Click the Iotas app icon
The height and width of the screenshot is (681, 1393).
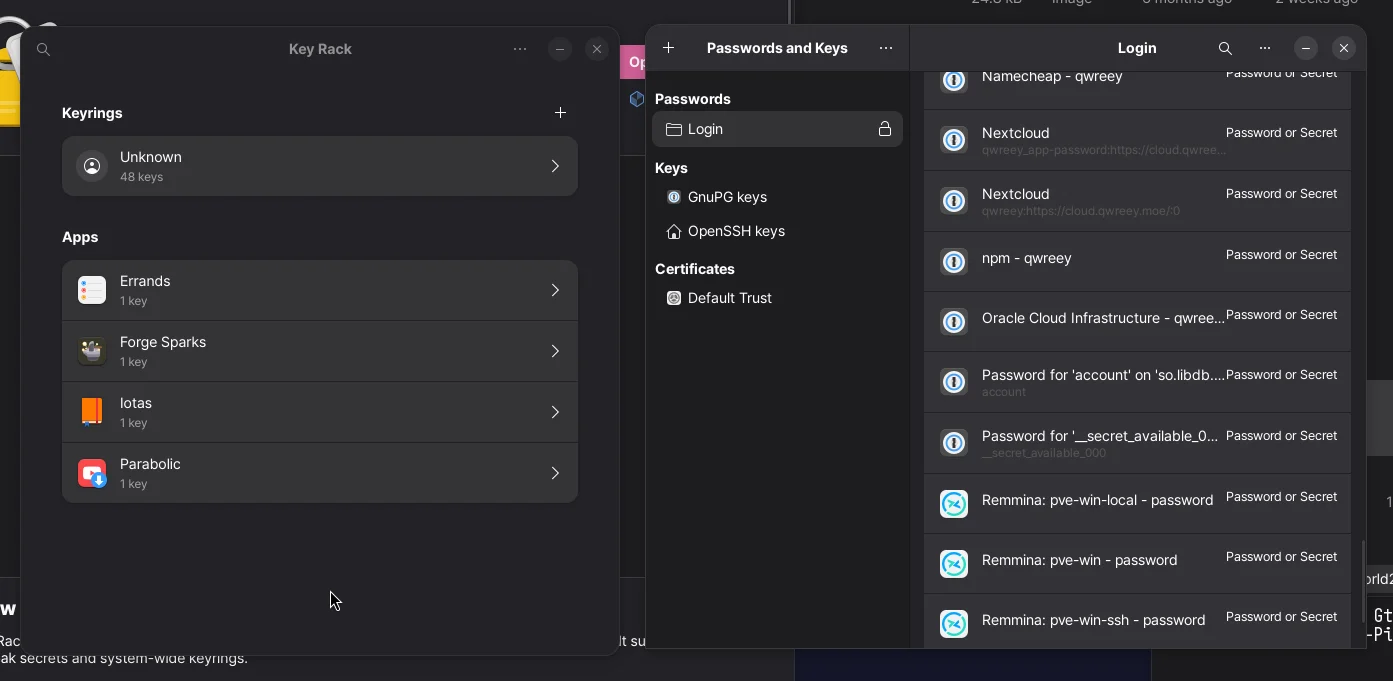[x=92, y=412]
